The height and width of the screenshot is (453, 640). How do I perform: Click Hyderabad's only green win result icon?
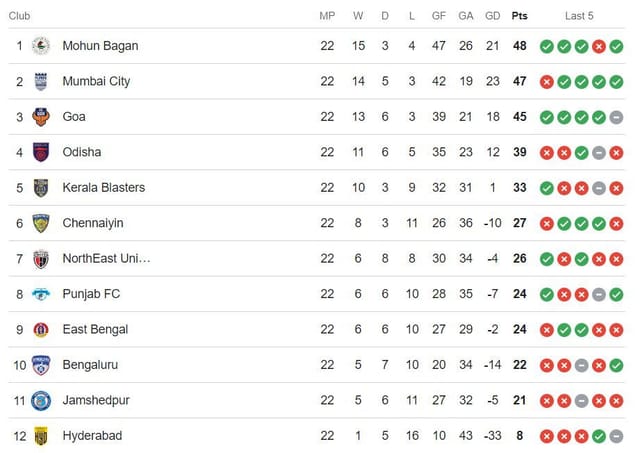pyautogui.click(x=599, y=436)
